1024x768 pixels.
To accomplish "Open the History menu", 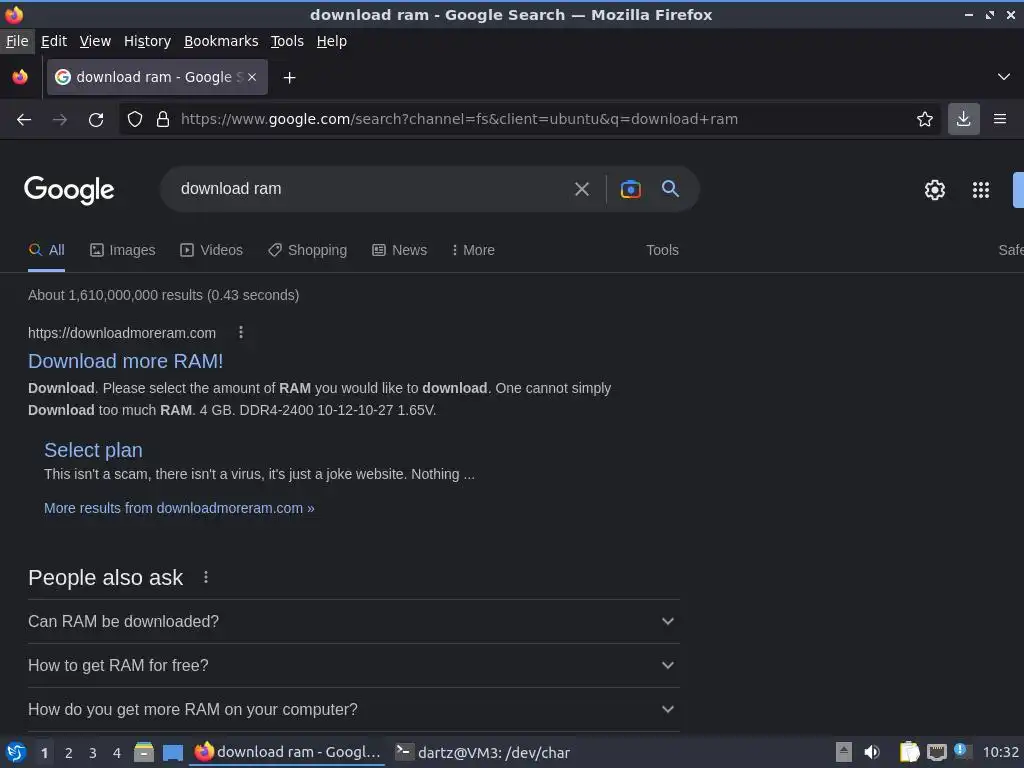I will click(x=147, y=41).
